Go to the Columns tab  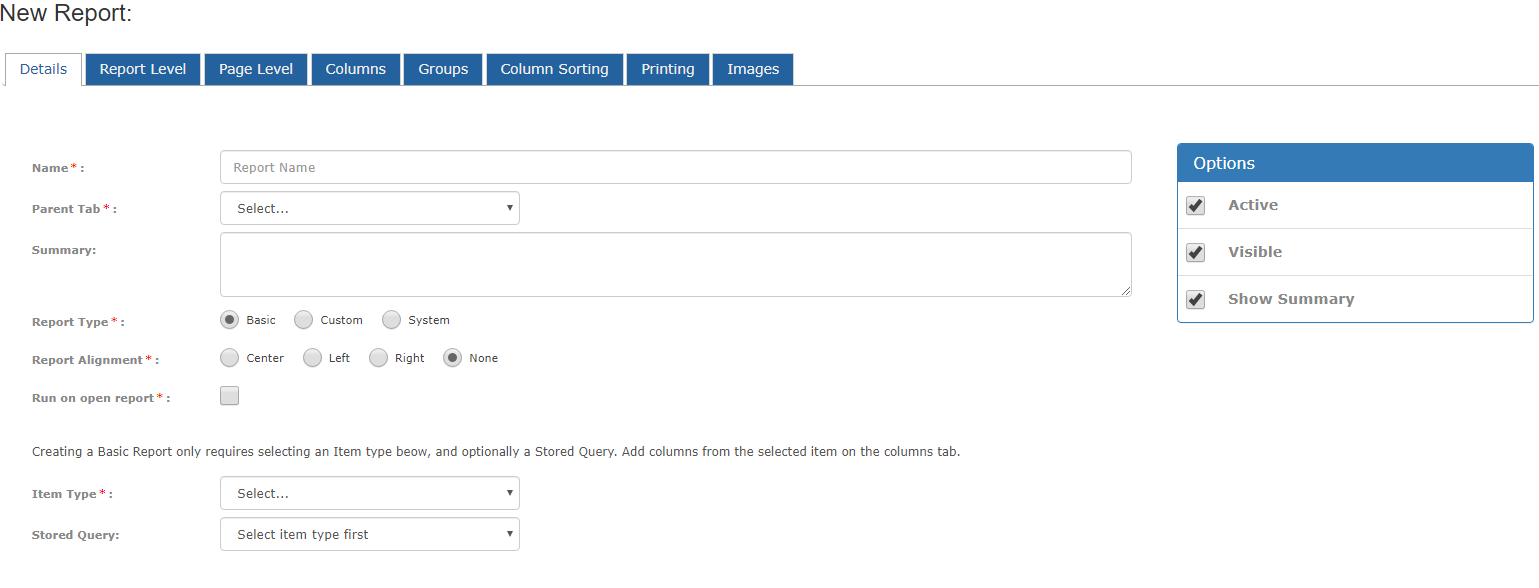(356, 69)
